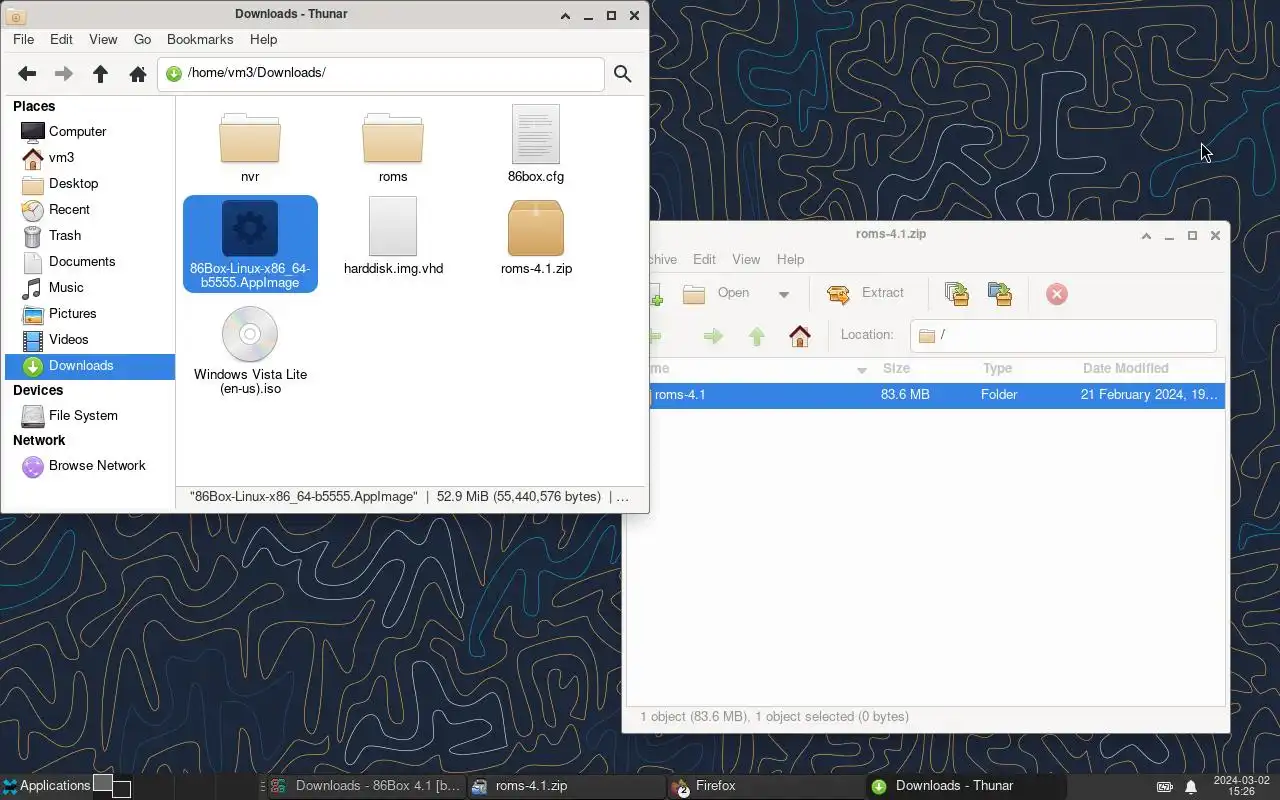Go forward in Thunar navigation
The image size is (1280, 800).
pyautogui.click(x=63, y=74)
